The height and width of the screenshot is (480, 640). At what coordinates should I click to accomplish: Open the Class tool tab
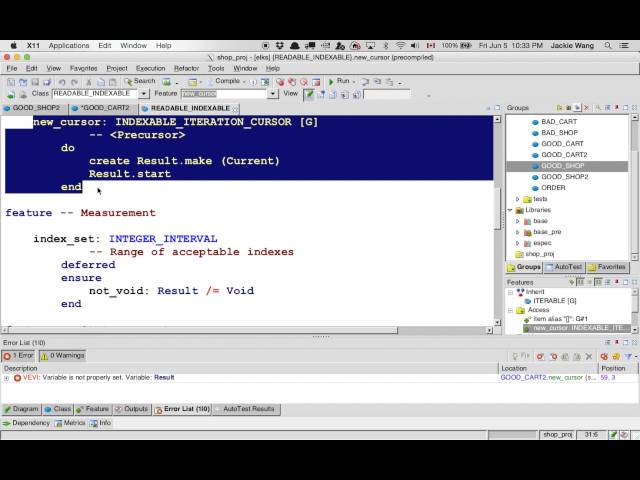(x=58, y=409)
